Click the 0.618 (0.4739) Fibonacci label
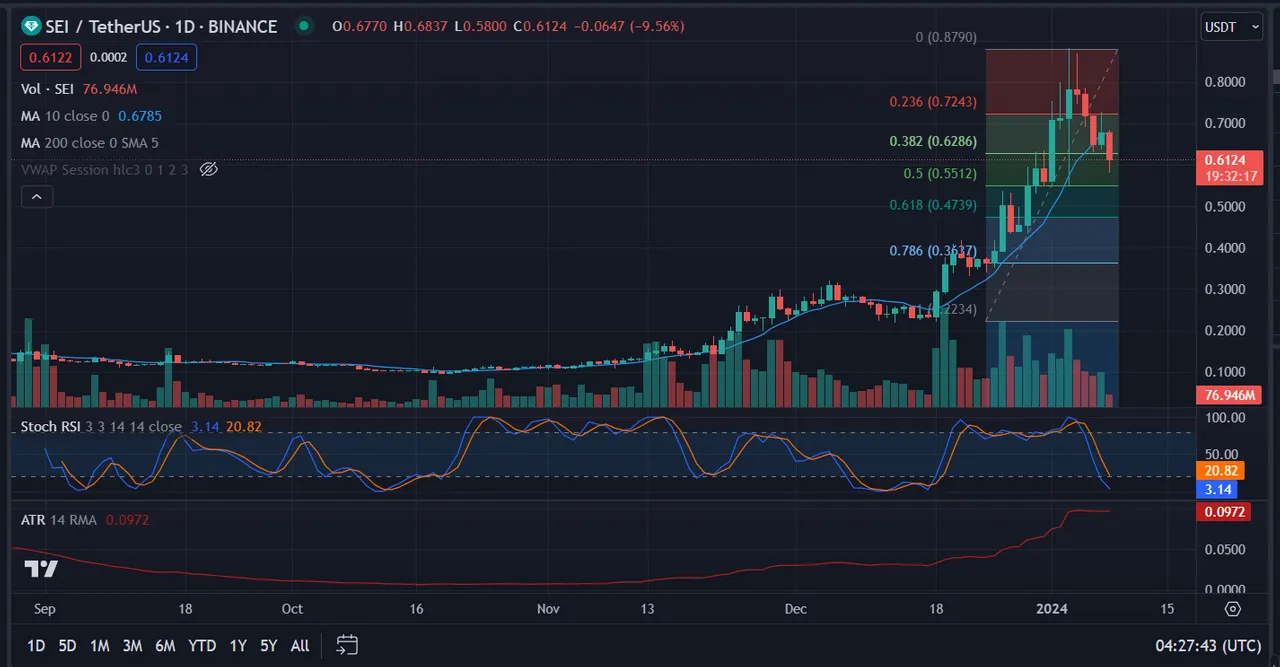This screenshot has height=667, width=1280. (x=933, y=205)
